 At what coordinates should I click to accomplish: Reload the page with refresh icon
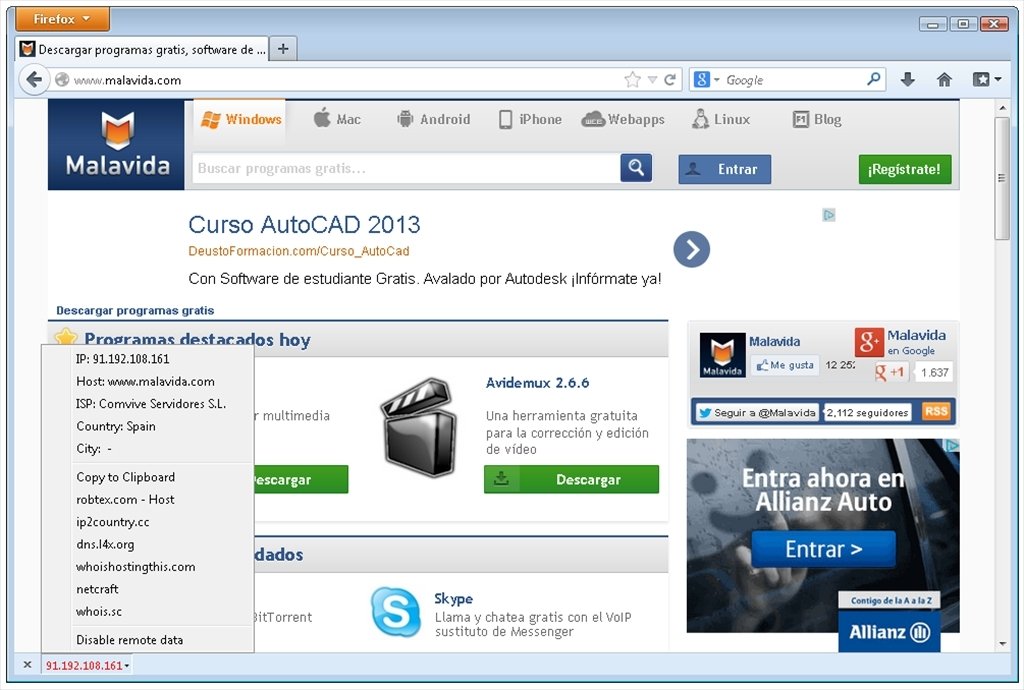(669, 80)
